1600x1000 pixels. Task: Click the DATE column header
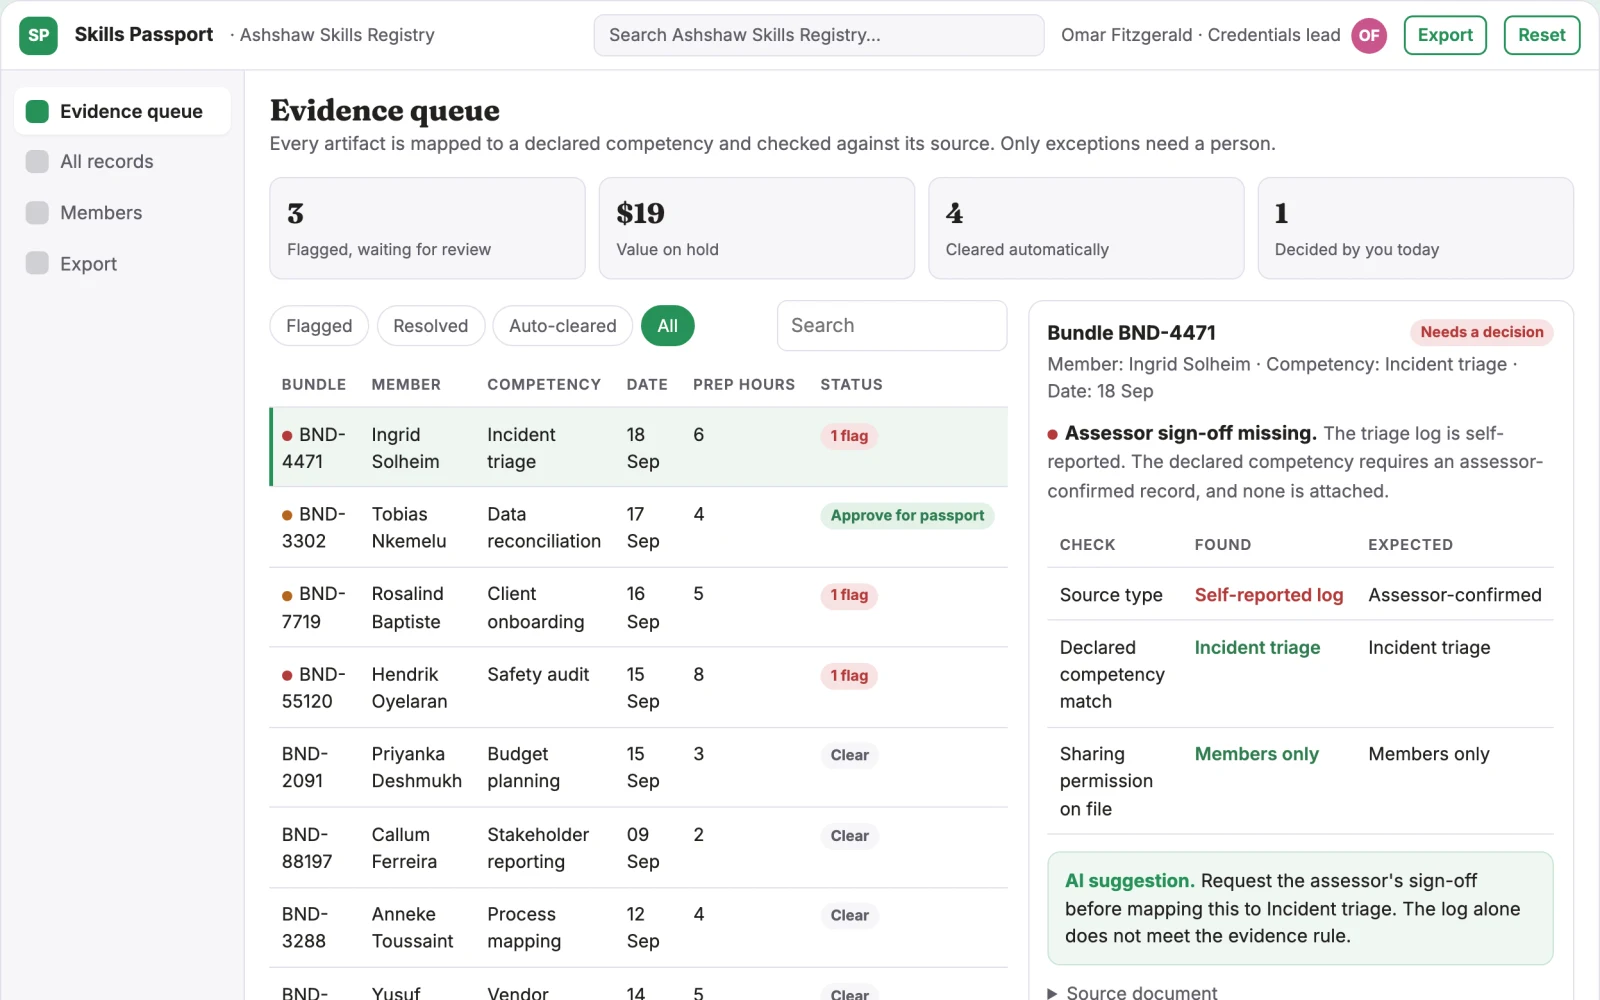click(647, 384)
